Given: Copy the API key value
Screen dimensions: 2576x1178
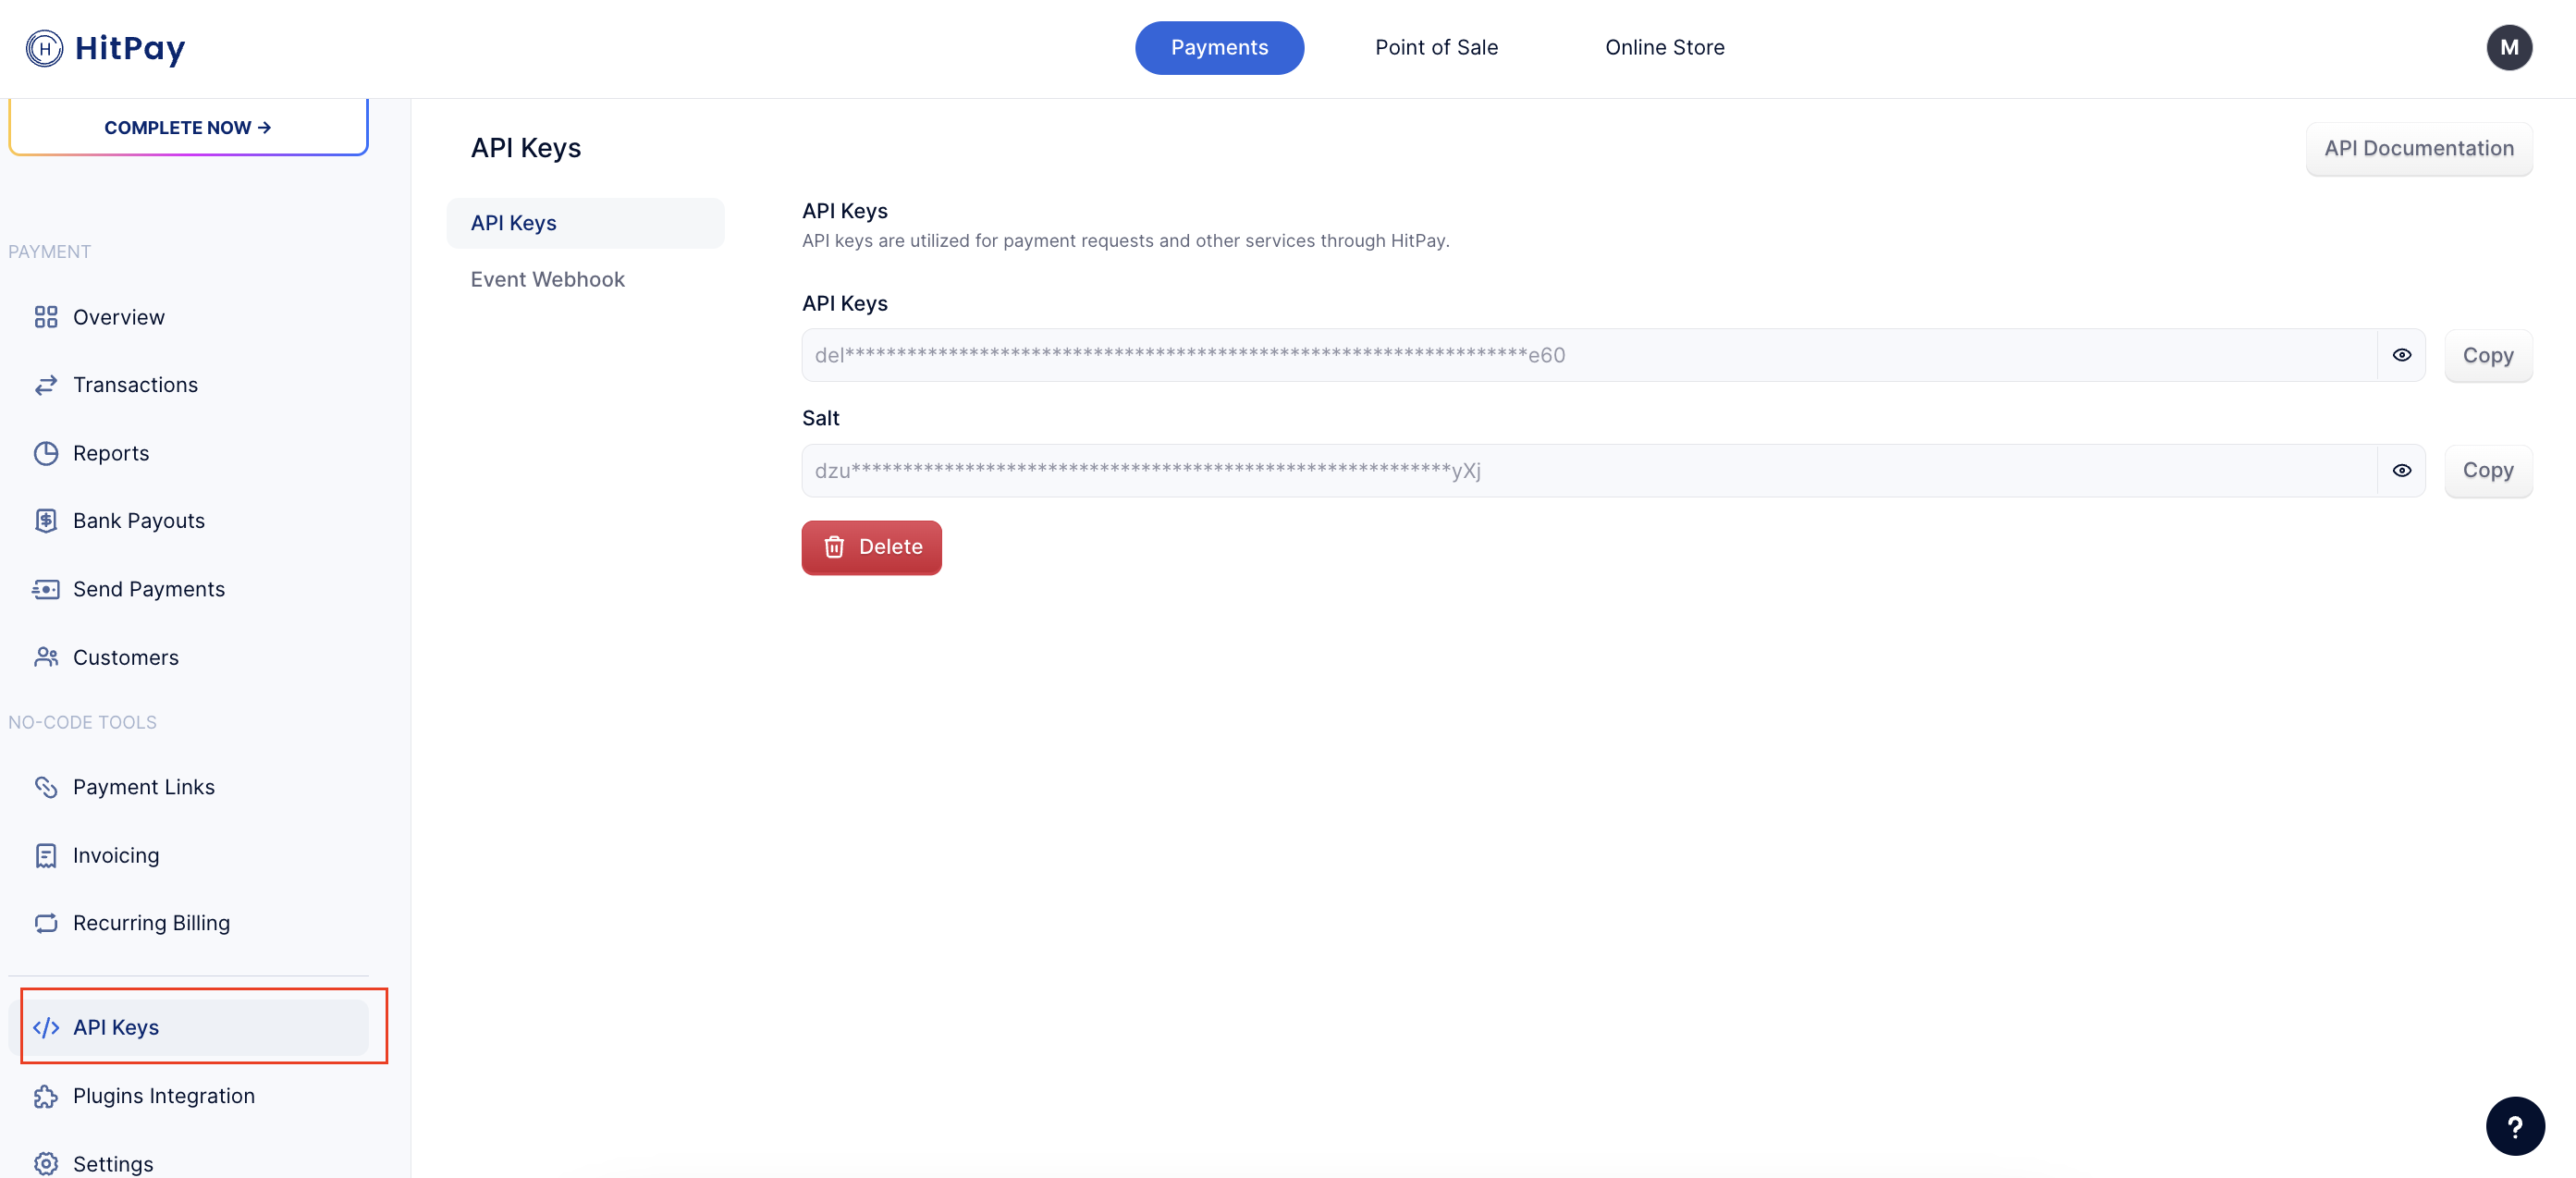Looking at the screenshot, I should [x=2488, y=355].
